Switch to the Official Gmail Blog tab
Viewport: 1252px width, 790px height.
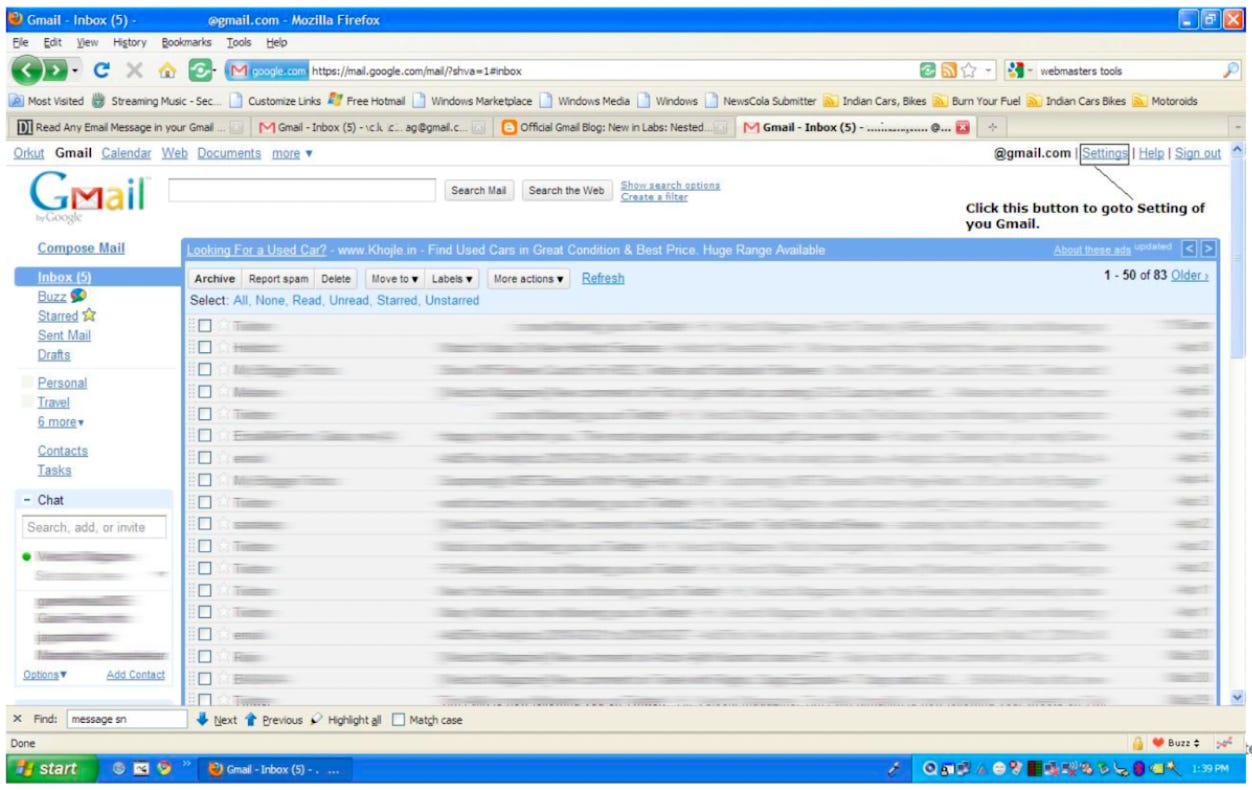click(612, 128)
